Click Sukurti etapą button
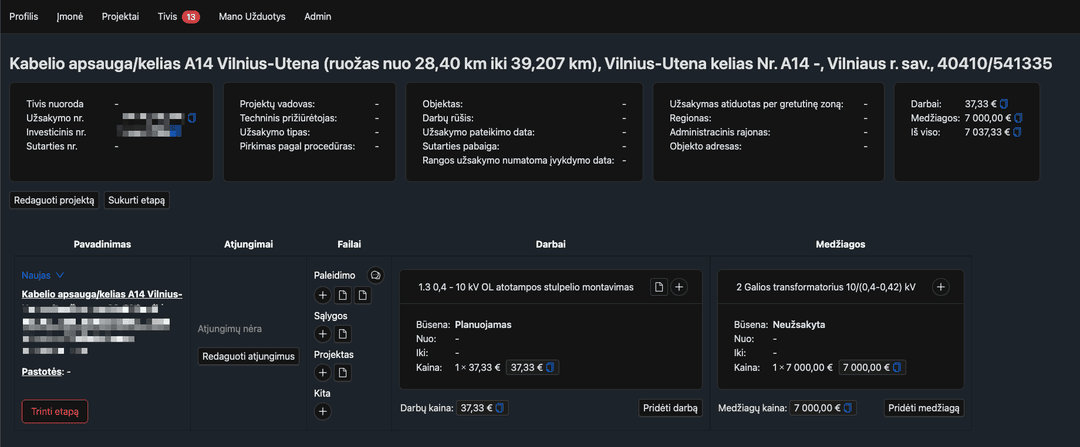Screen dimensions: 1080x447 (136, 200)
